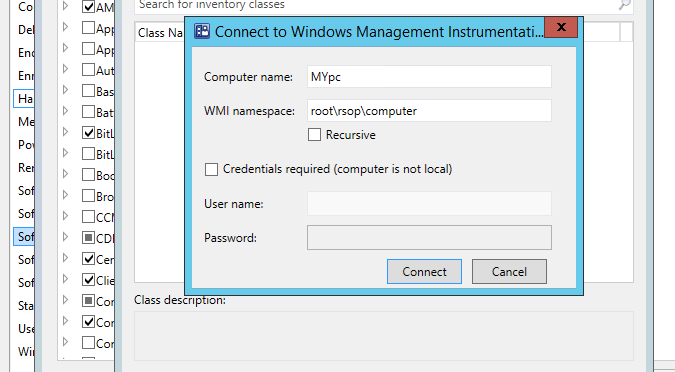Check the 'CCM' class checkbox
Screen dimensions: 675x372
point(88,216)
